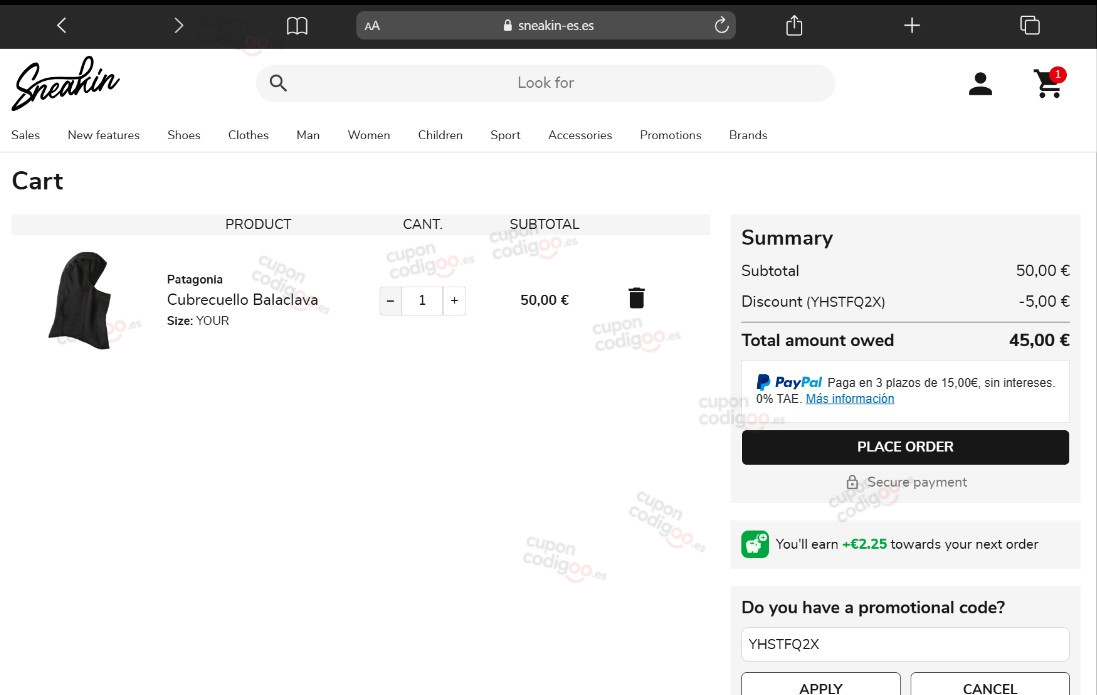Apply the promotional code
The height and width of the screenshot is (695, 1097).
pos(821,687)
